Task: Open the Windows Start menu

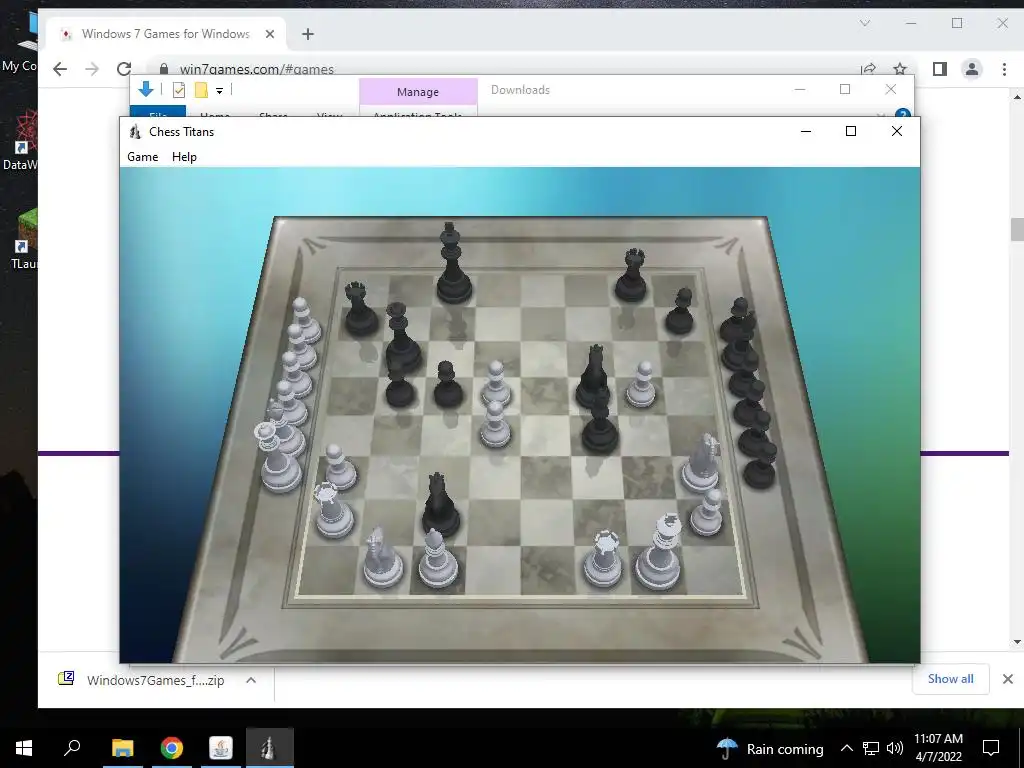Action: [x=24, y=748]
